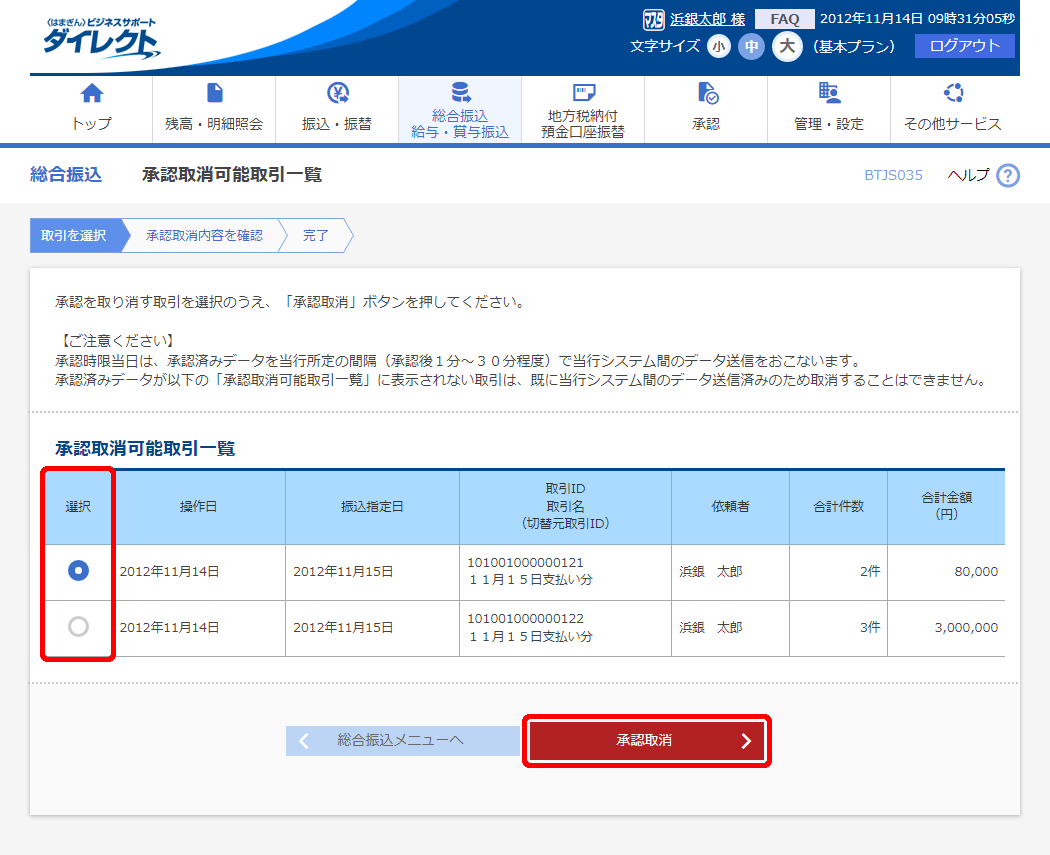Viewport: 1050px width, 855px height.
Task: Set text size to 大
Action: (787, 46)
